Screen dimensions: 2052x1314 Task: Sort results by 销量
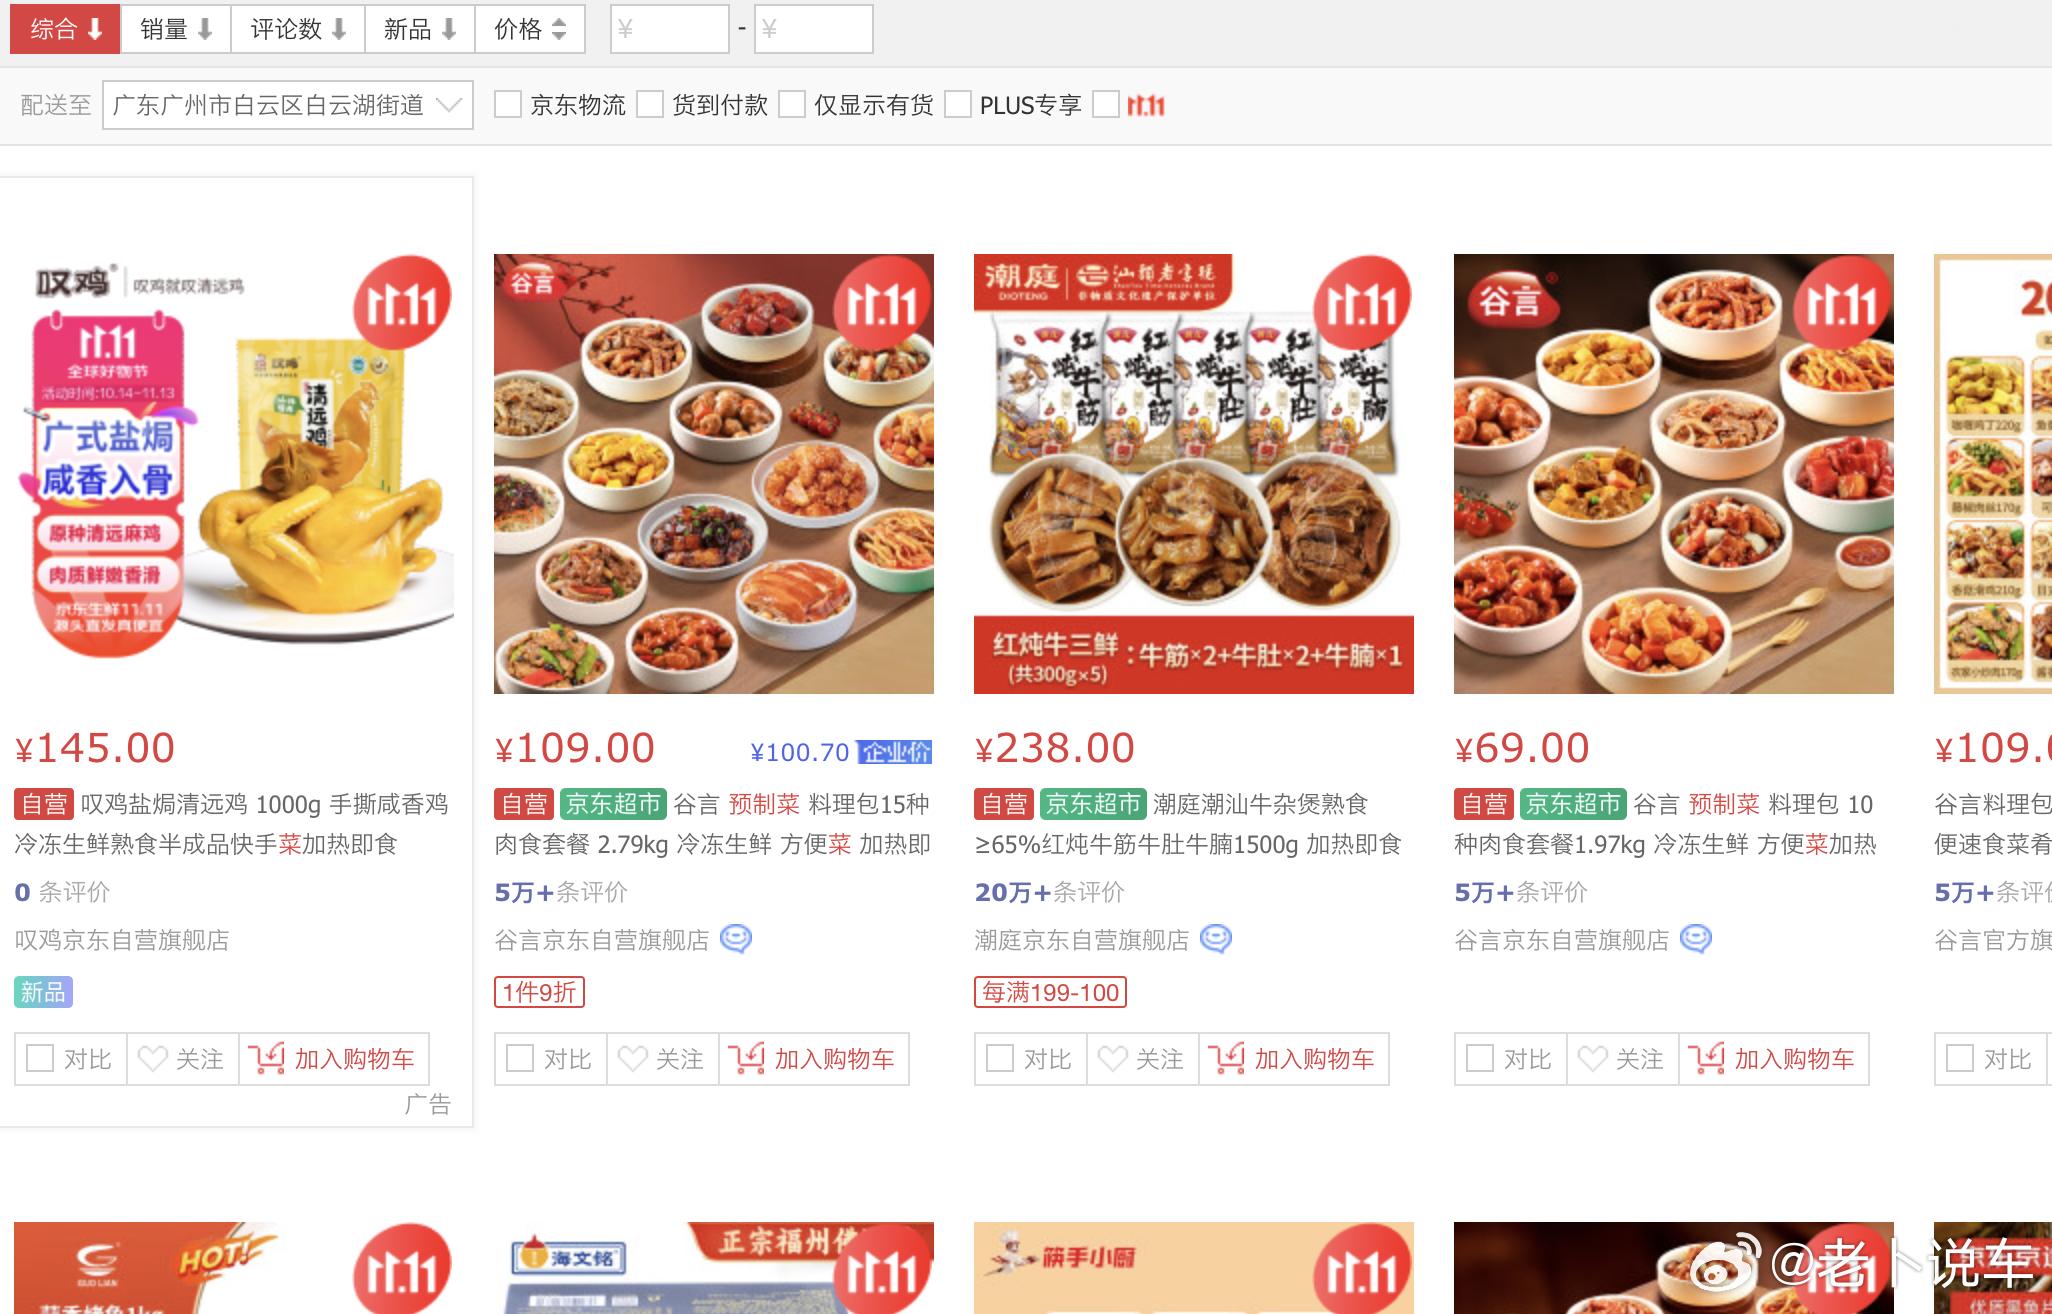coord(176,29)
